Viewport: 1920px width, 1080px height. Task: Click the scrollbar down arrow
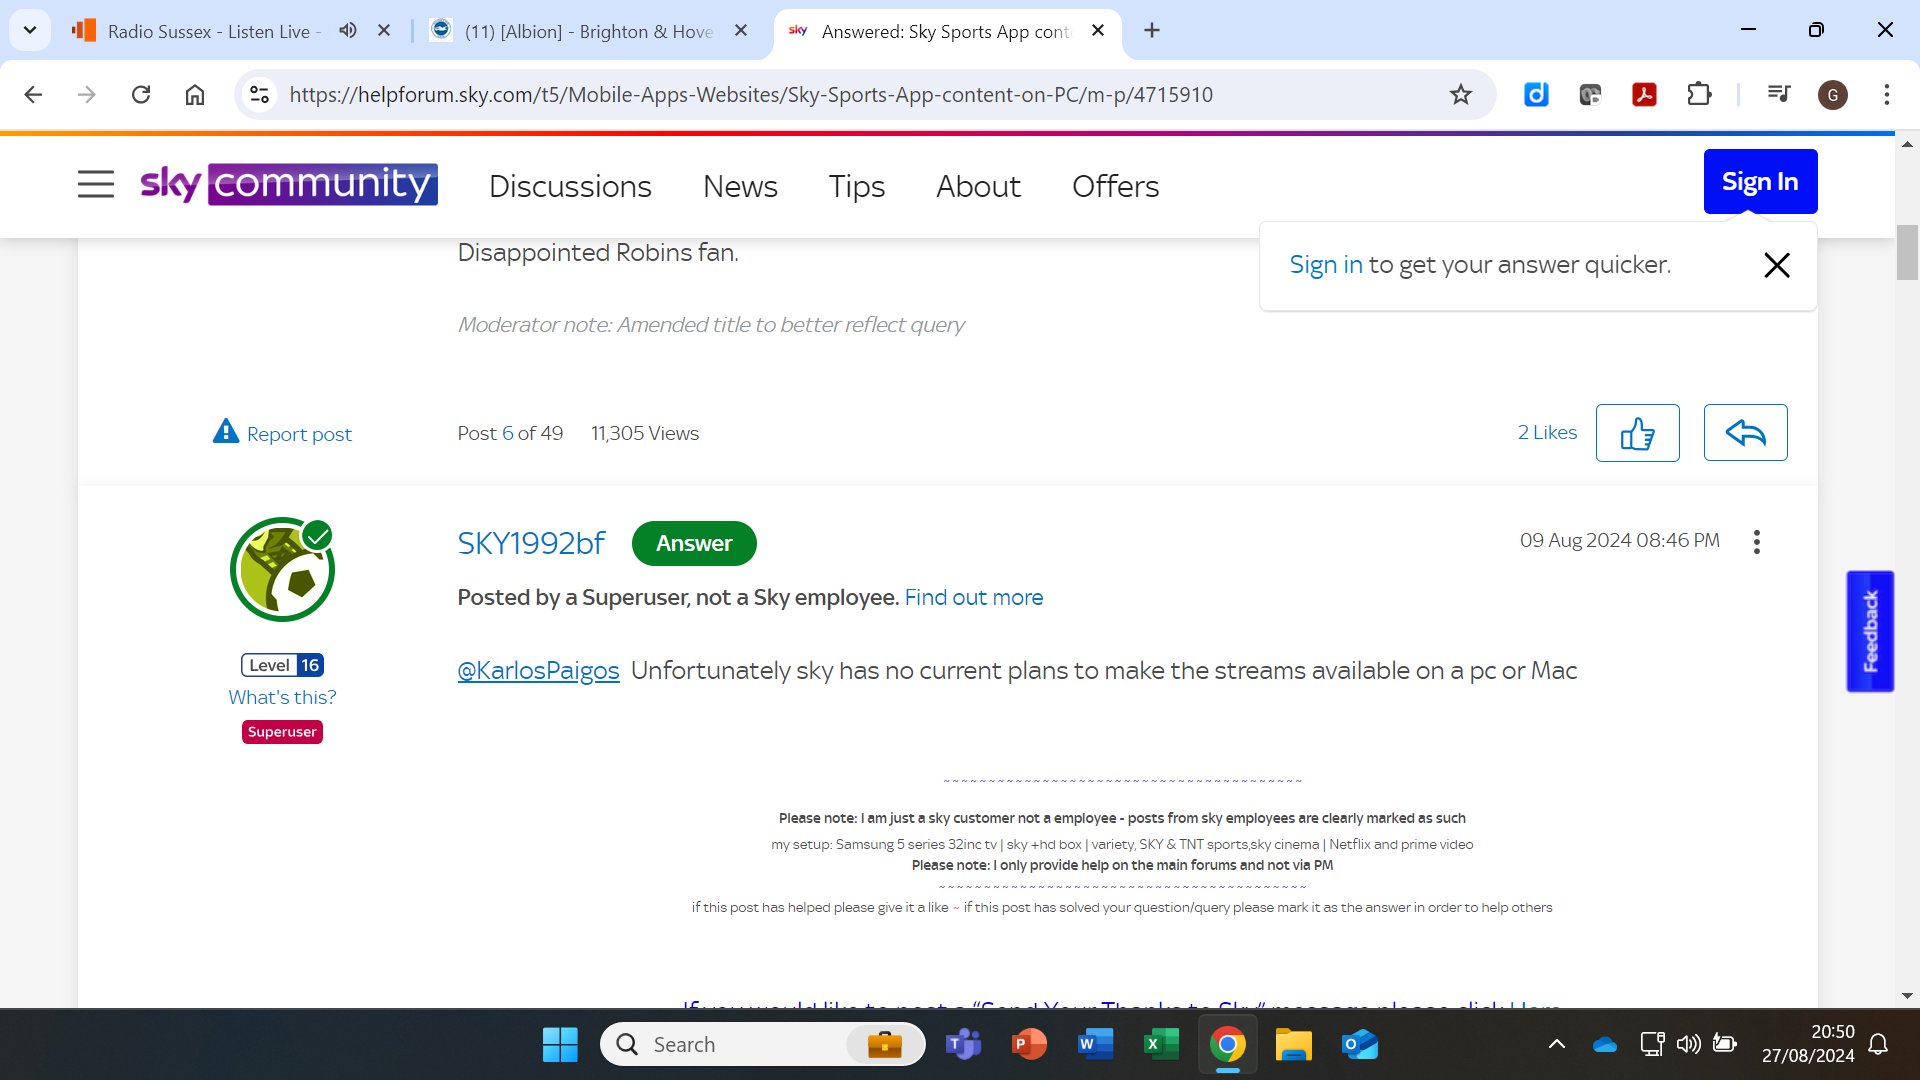(x=1907, y=995)
